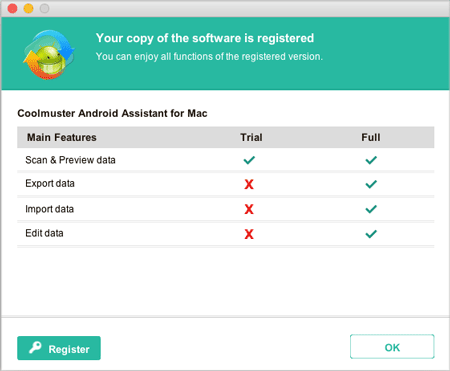The height and width of the screenshot is (371, 450).
Task: Click the Full checkmark in Export data row
Action: [x=371, y=184]
